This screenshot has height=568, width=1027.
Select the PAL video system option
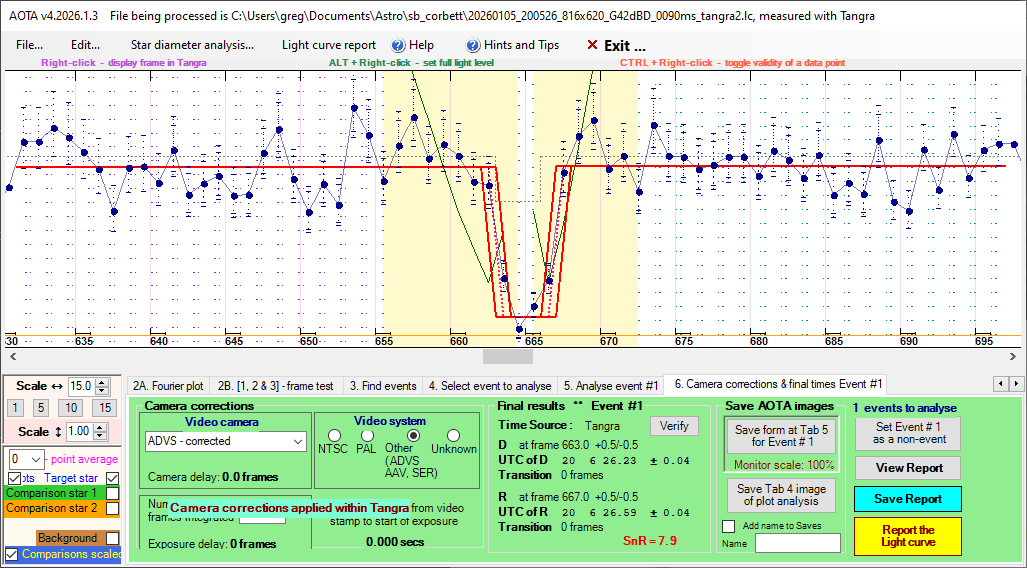[366, 436]
